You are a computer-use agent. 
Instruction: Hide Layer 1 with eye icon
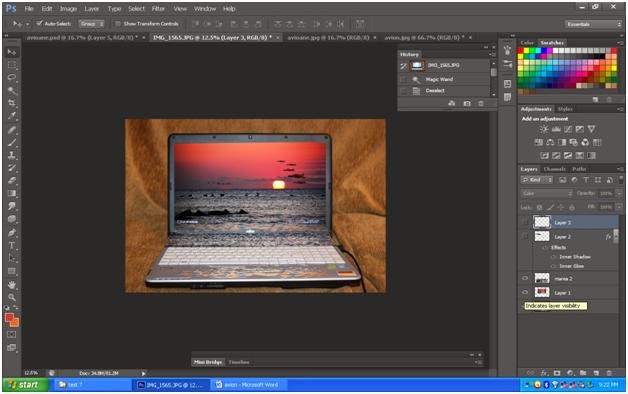[525, 292]
